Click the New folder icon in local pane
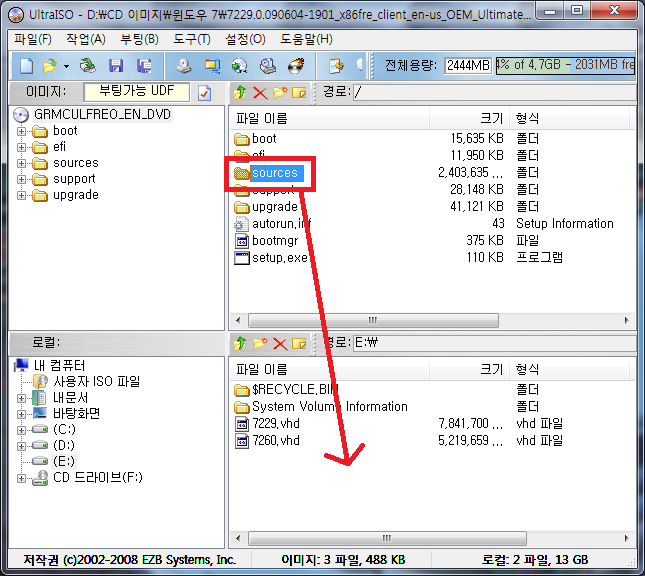The width and height of the screenshot is (645, 576). tap(260, 343)
